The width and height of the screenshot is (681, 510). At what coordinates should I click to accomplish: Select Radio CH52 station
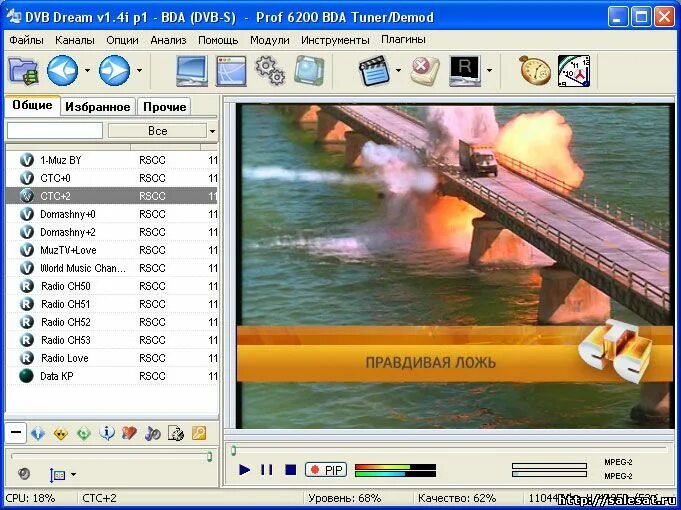tap(112, 322)
